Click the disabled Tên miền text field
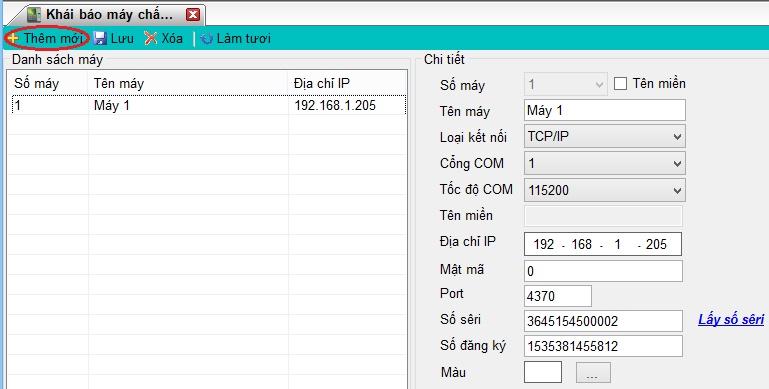769x389 pixels. coord(603,216)
